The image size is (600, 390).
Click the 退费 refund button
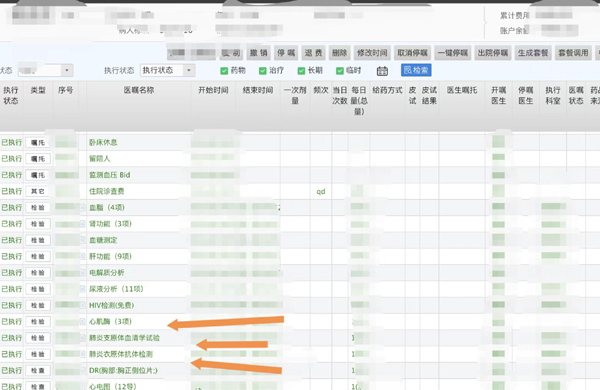(x=313, y=53)
